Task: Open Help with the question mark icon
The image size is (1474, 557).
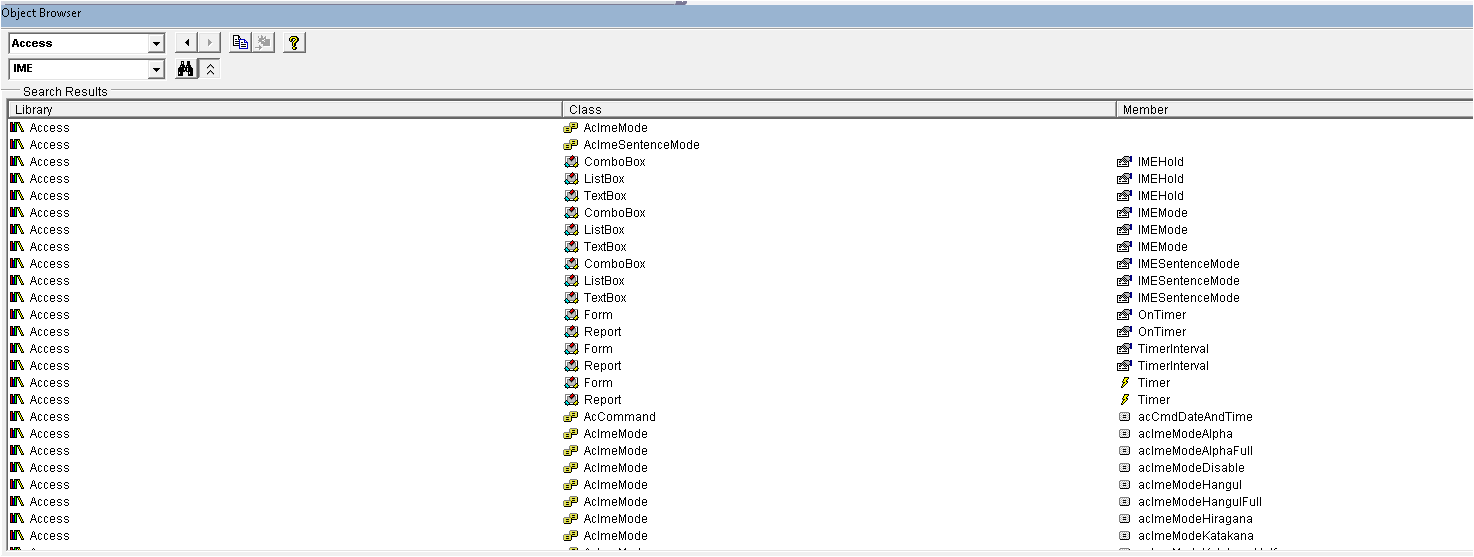Action: (294, 43)
